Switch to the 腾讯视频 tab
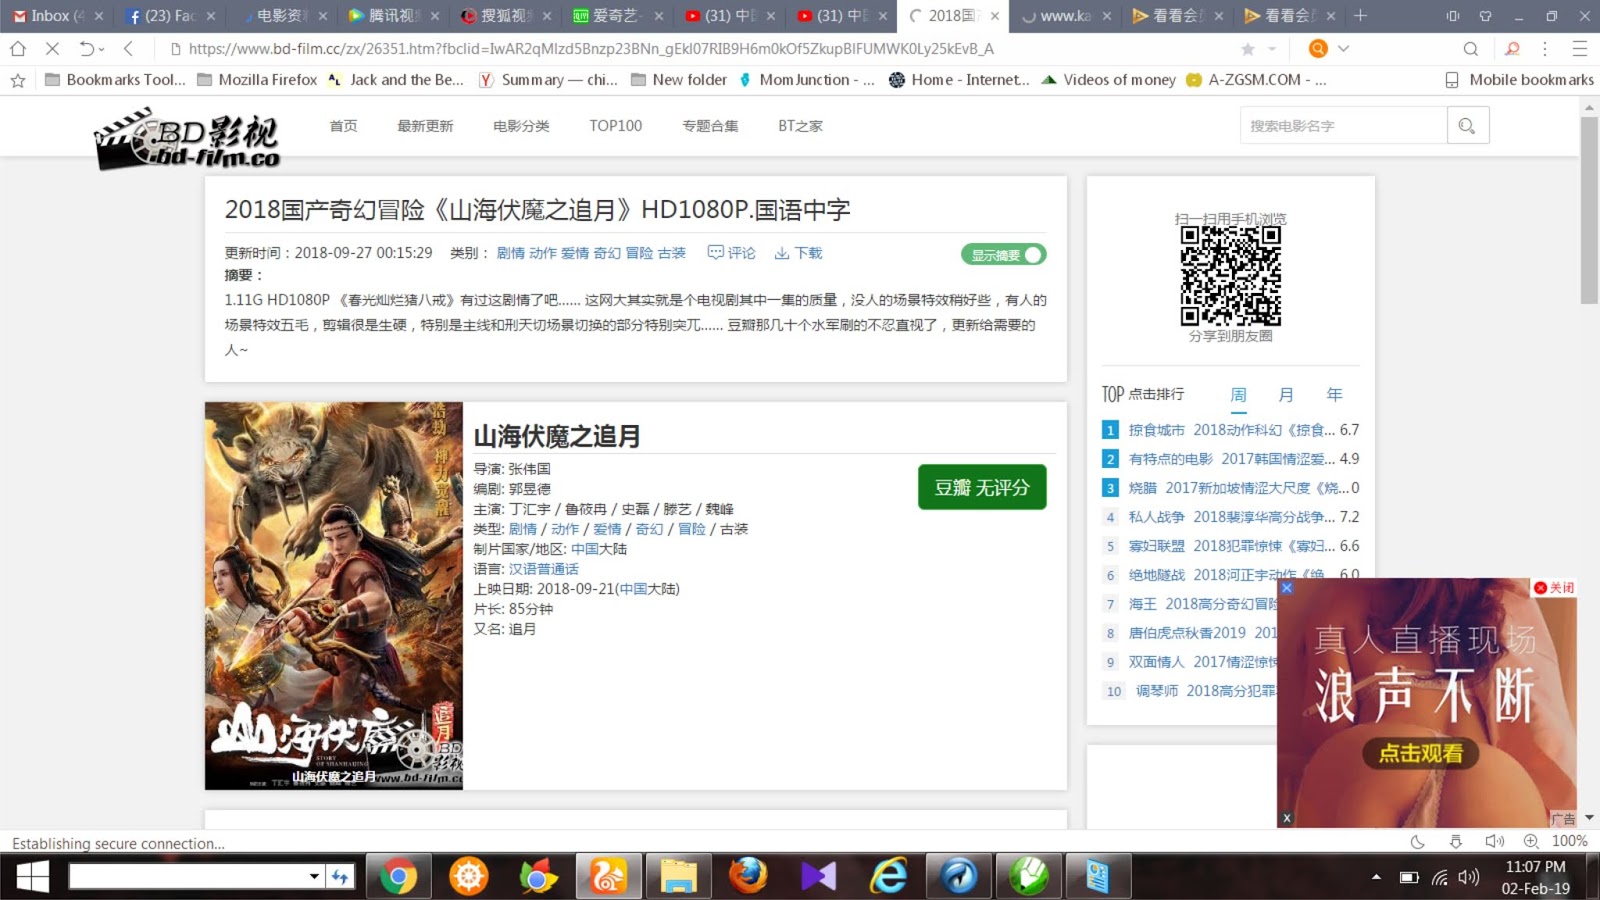The height and width of the screenshot is (900, 1600). (392, 16)
